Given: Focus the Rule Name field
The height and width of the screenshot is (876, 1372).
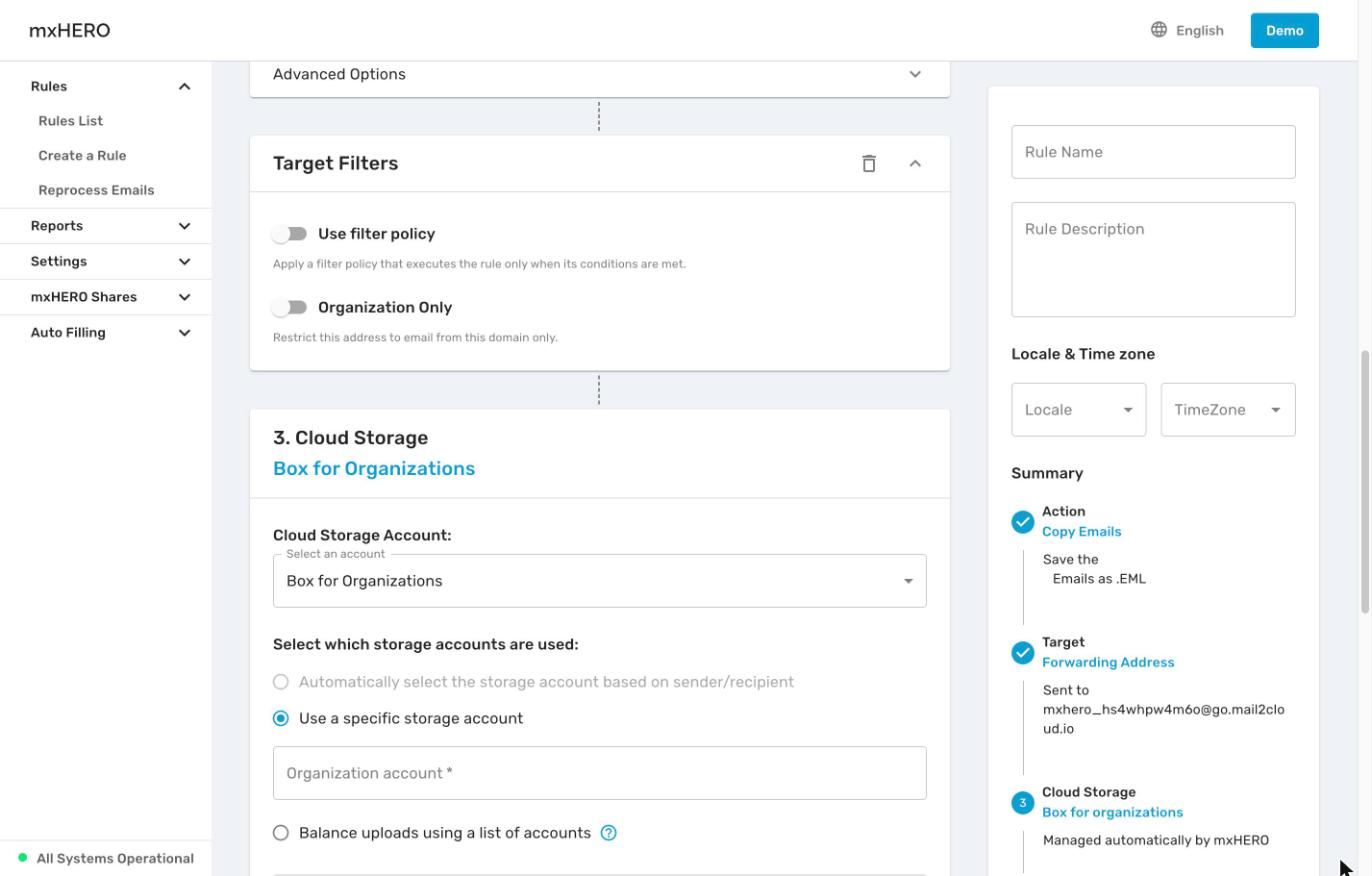Looking at the screenshot, I should (x=1153, y=152).
